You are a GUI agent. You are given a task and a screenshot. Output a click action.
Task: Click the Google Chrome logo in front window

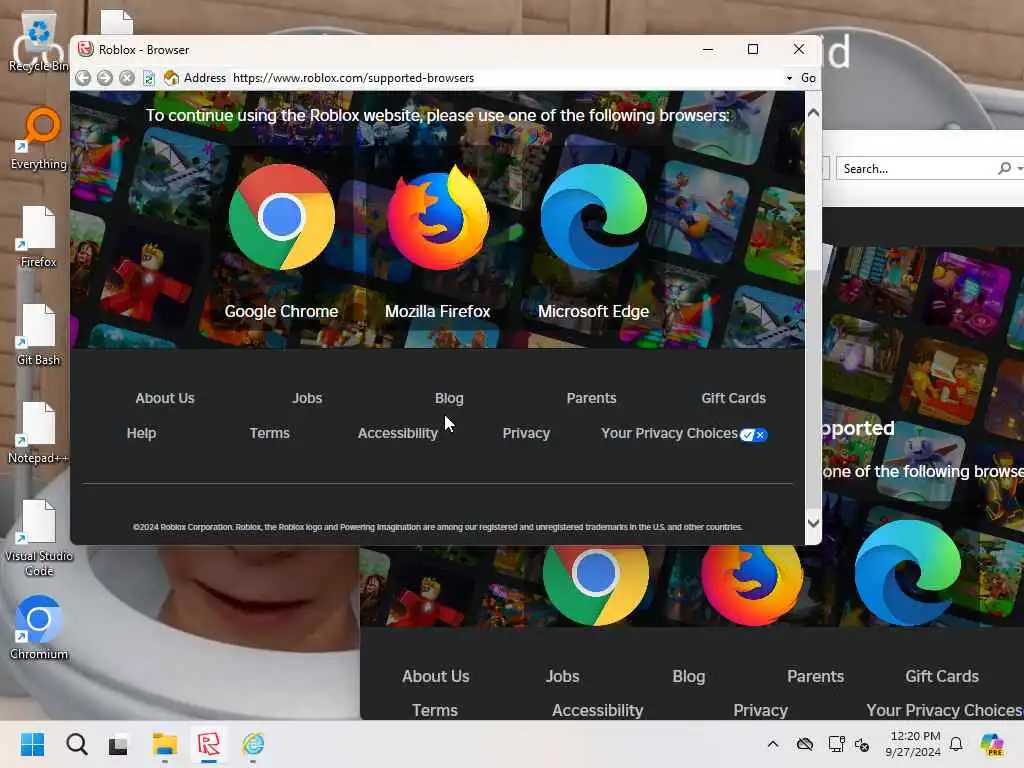pos(281,217)
